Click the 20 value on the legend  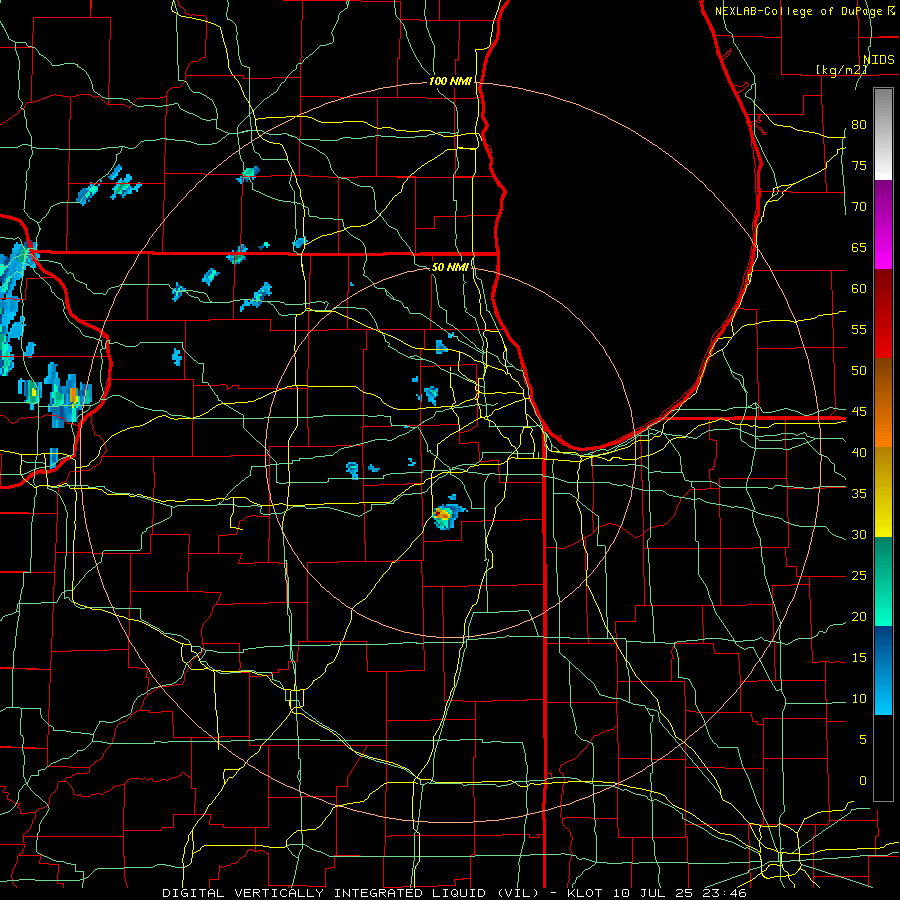(859, 616)
